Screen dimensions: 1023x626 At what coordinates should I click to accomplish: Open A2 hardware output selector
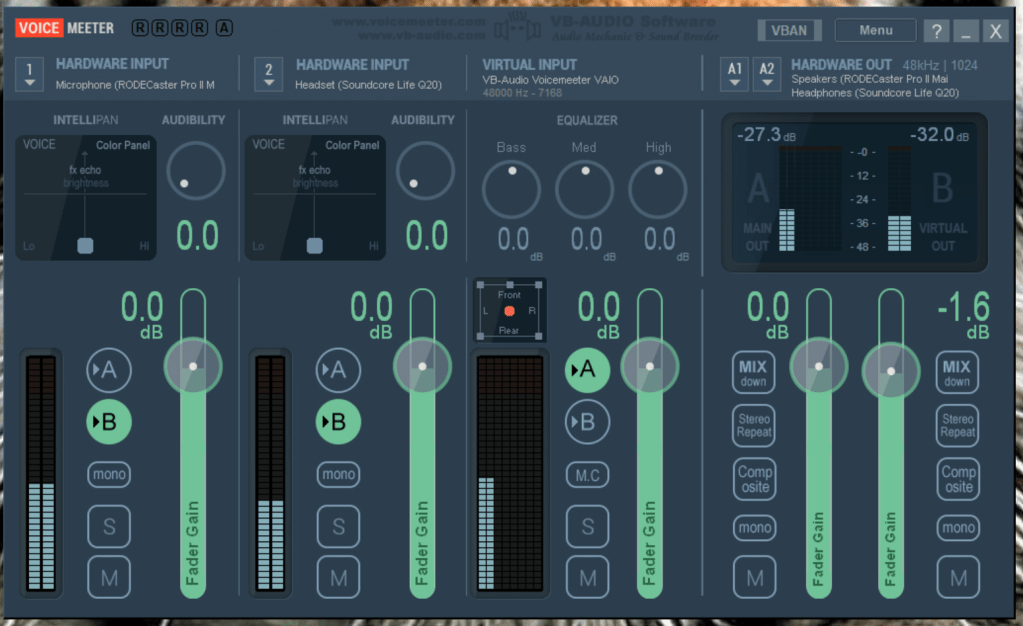pos(767,74)
